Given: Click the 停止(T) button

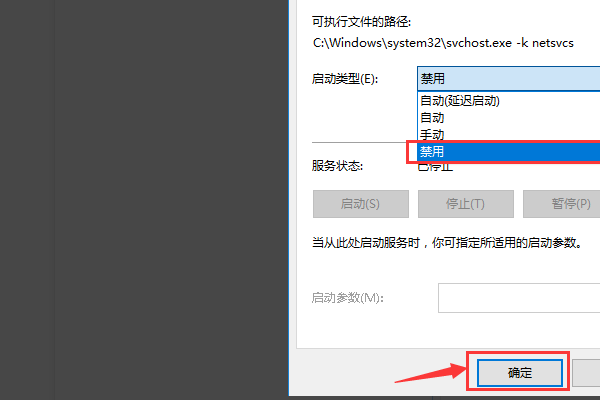Looking at the screenshot, I should tap(465, 204).
